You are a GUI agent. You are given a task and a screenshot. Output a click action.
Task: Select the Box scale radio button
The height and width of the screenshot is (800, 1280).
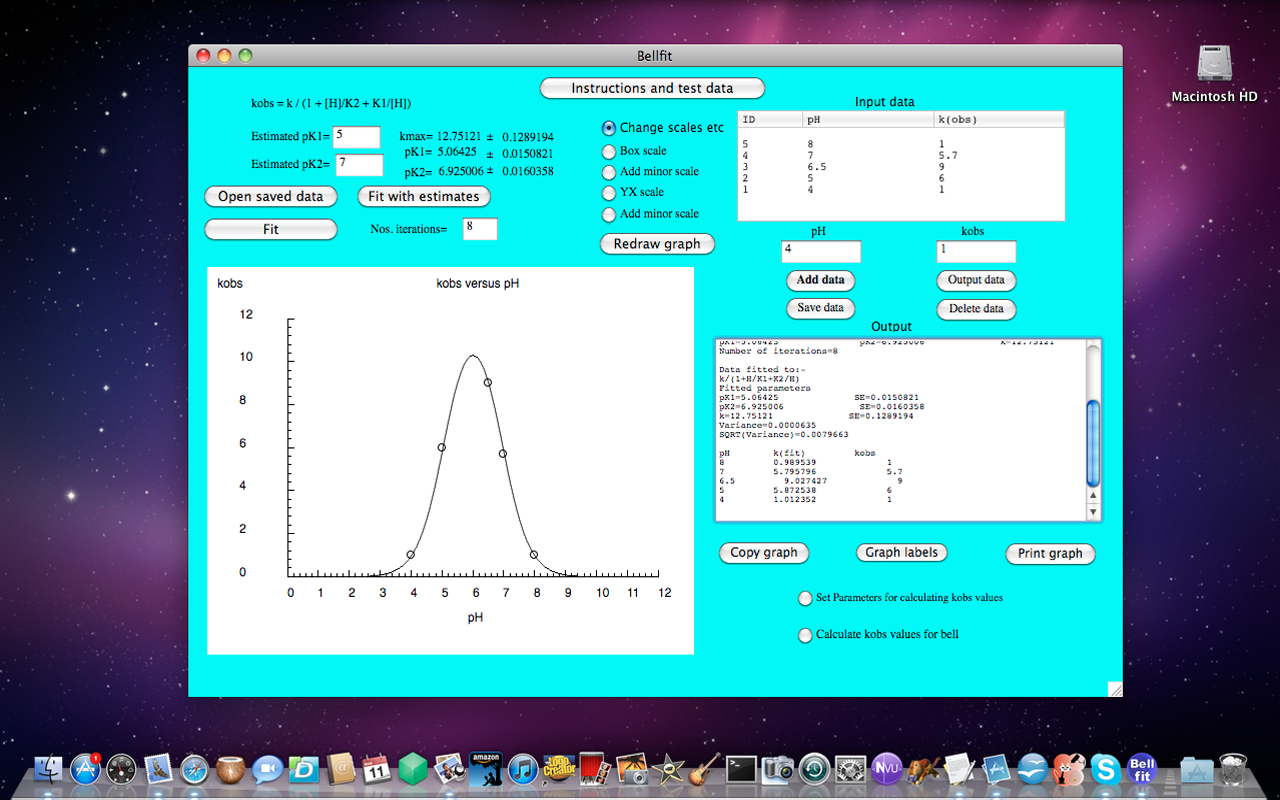point(608,151)
